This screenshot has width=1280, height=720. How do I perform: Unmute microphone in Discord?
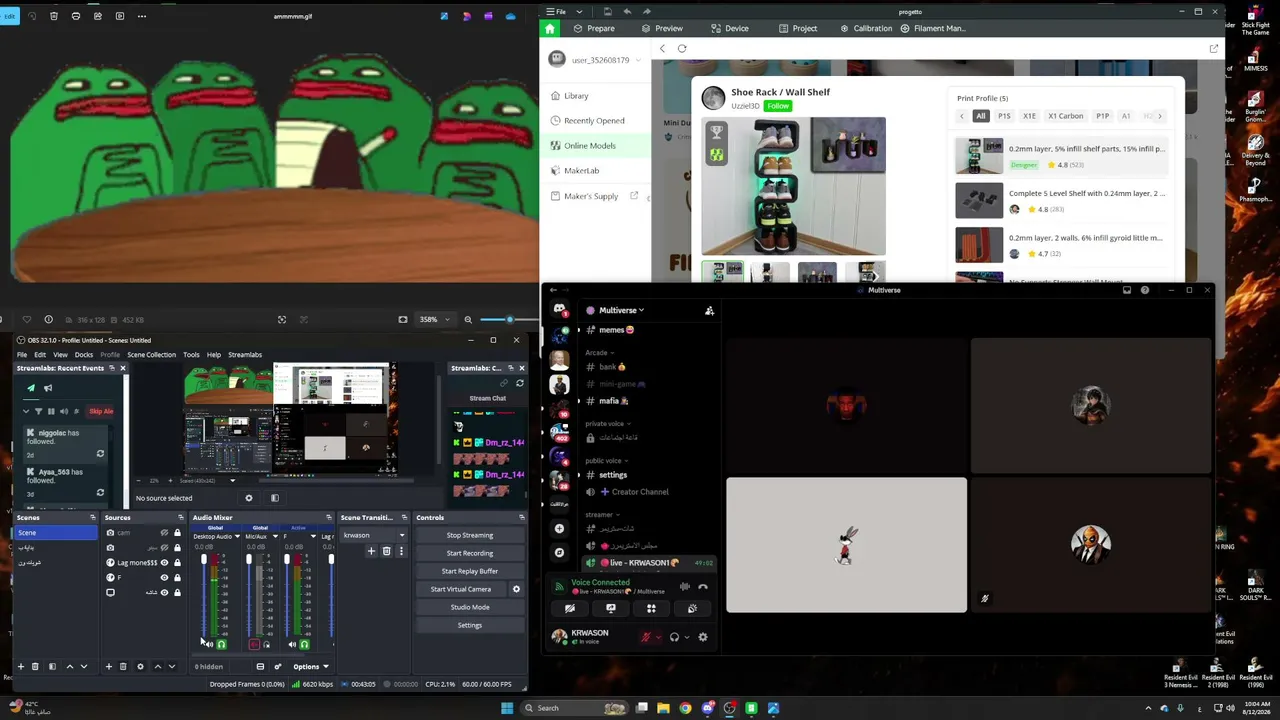tap(646, 637)
